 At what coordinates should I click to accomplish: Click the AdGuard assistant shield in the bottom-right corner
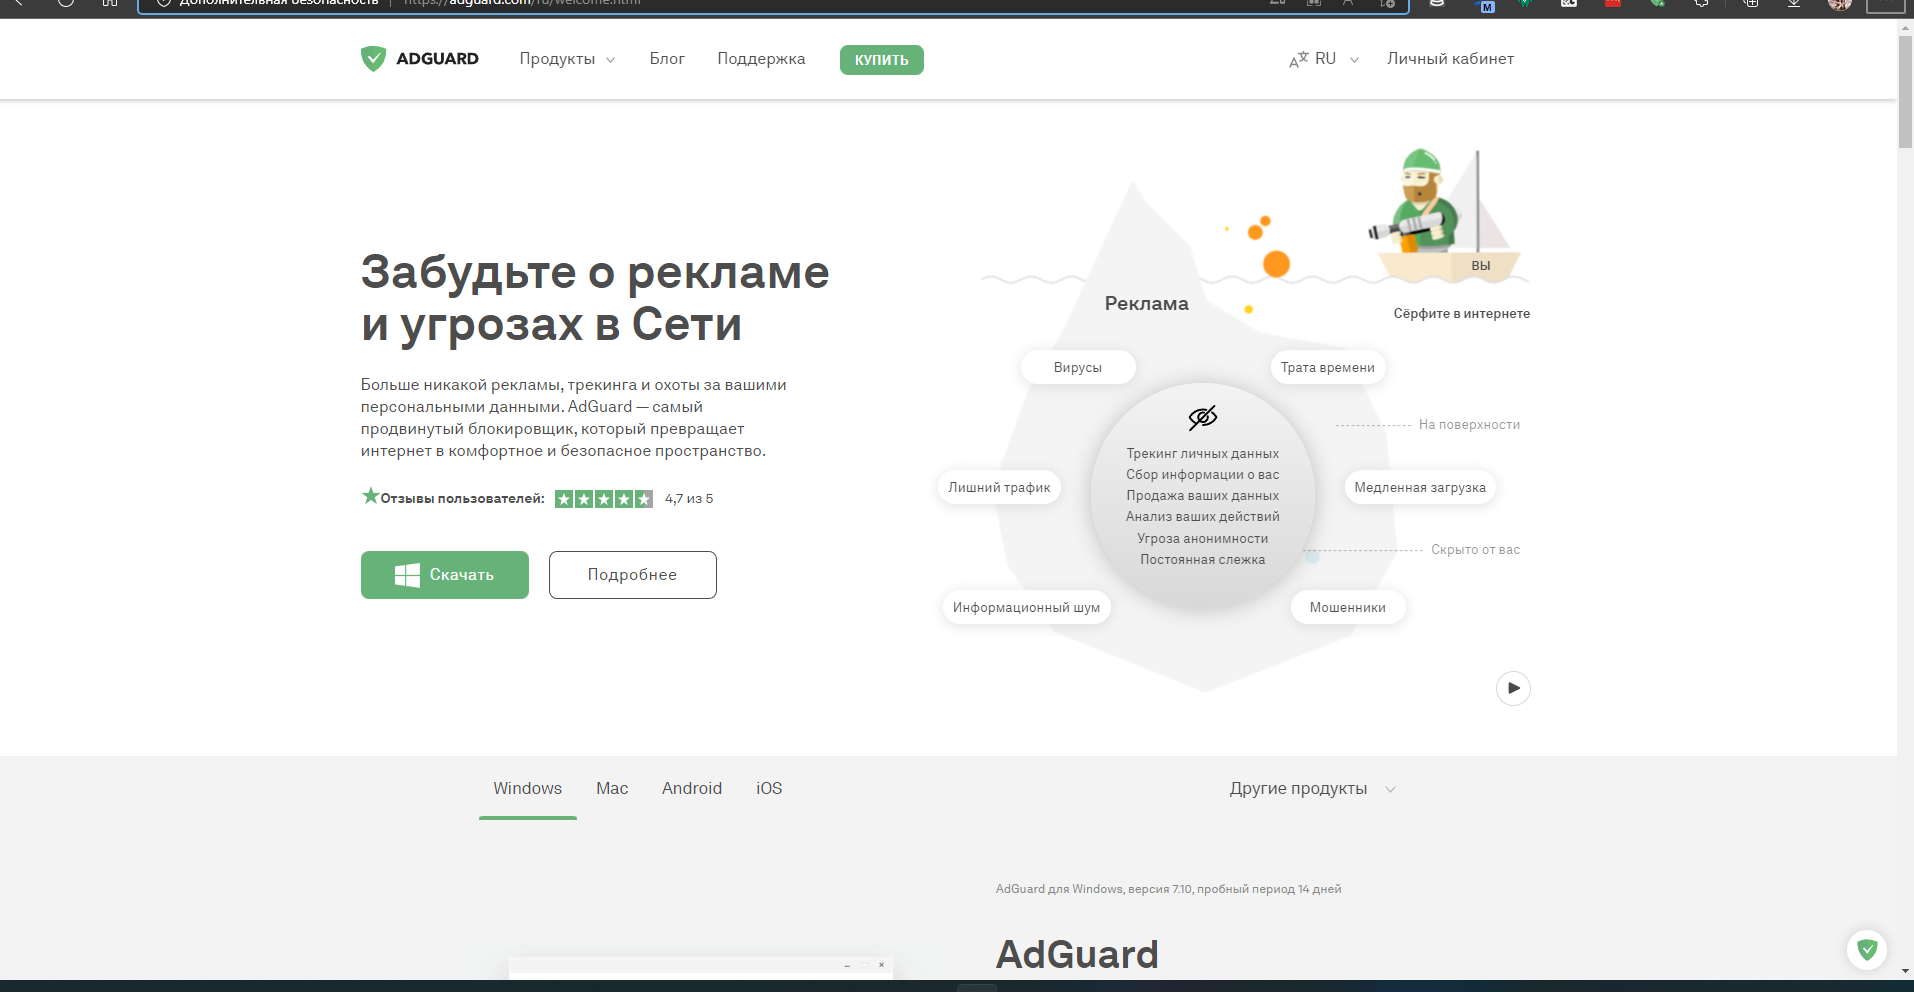coord(1868,948)
